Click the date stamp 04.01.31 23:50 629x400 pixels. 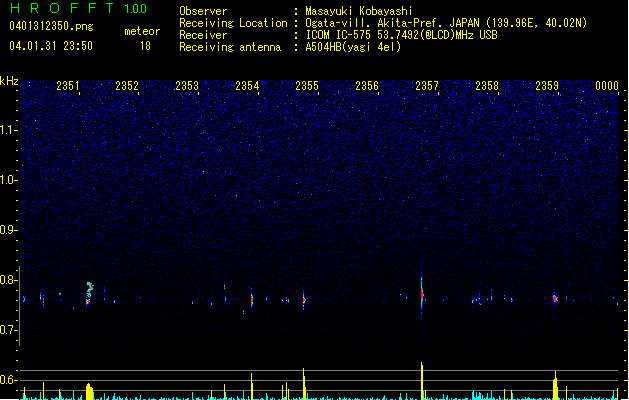pos(51,46)
